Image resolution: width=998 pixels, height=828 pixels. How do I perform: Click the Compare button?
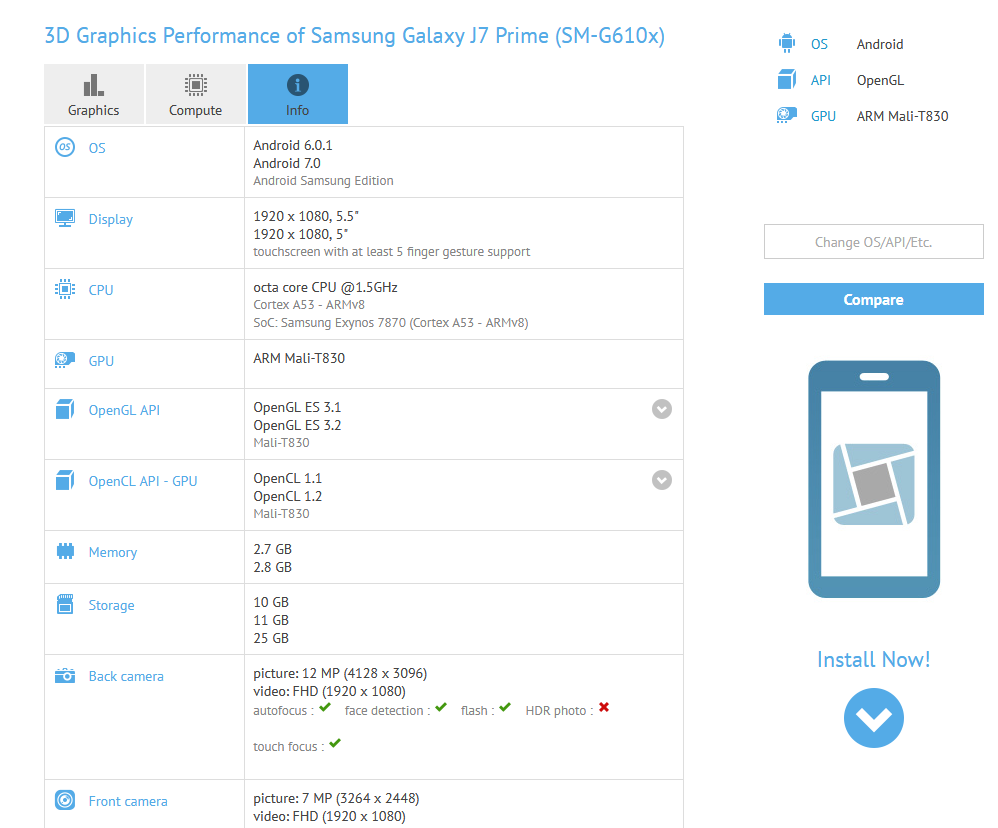(873, 299)
